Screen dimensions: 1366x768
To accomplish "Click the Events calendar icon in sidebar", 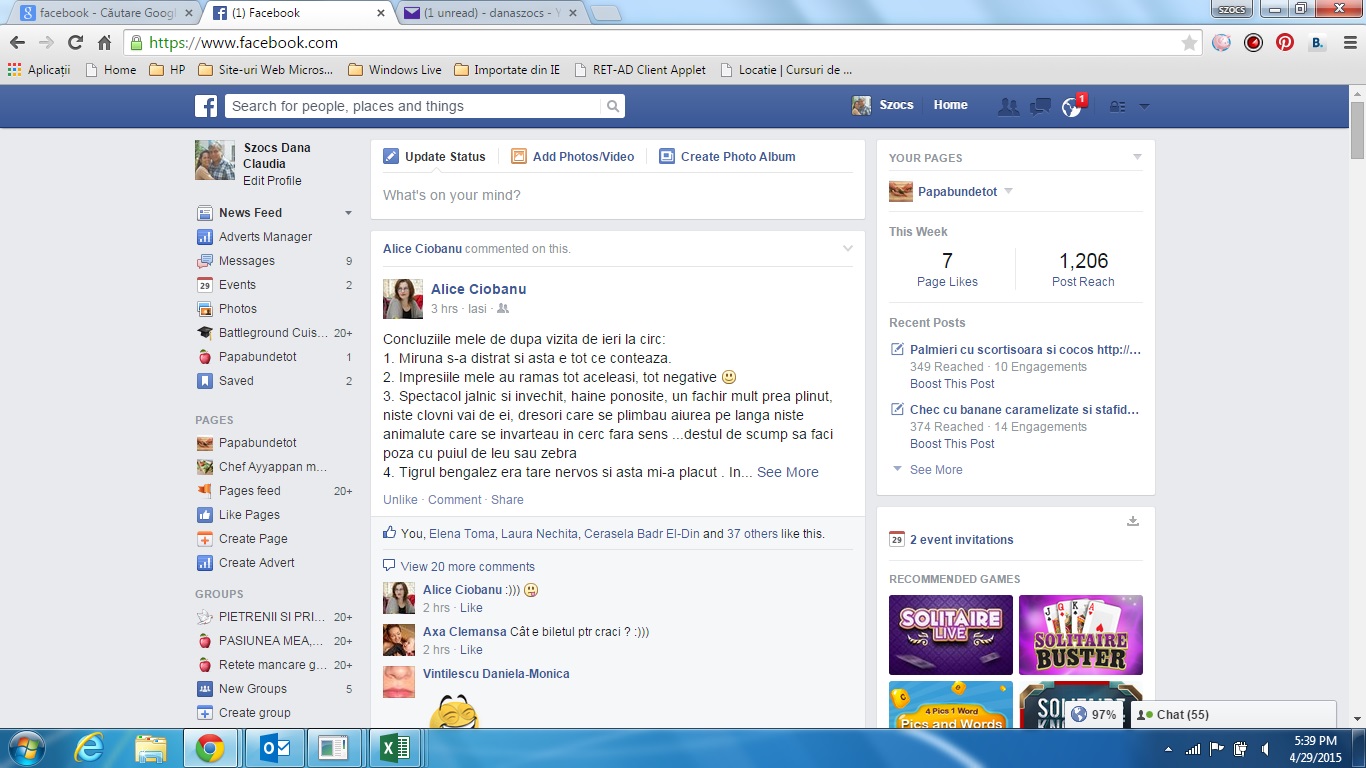I will [205, 285].
